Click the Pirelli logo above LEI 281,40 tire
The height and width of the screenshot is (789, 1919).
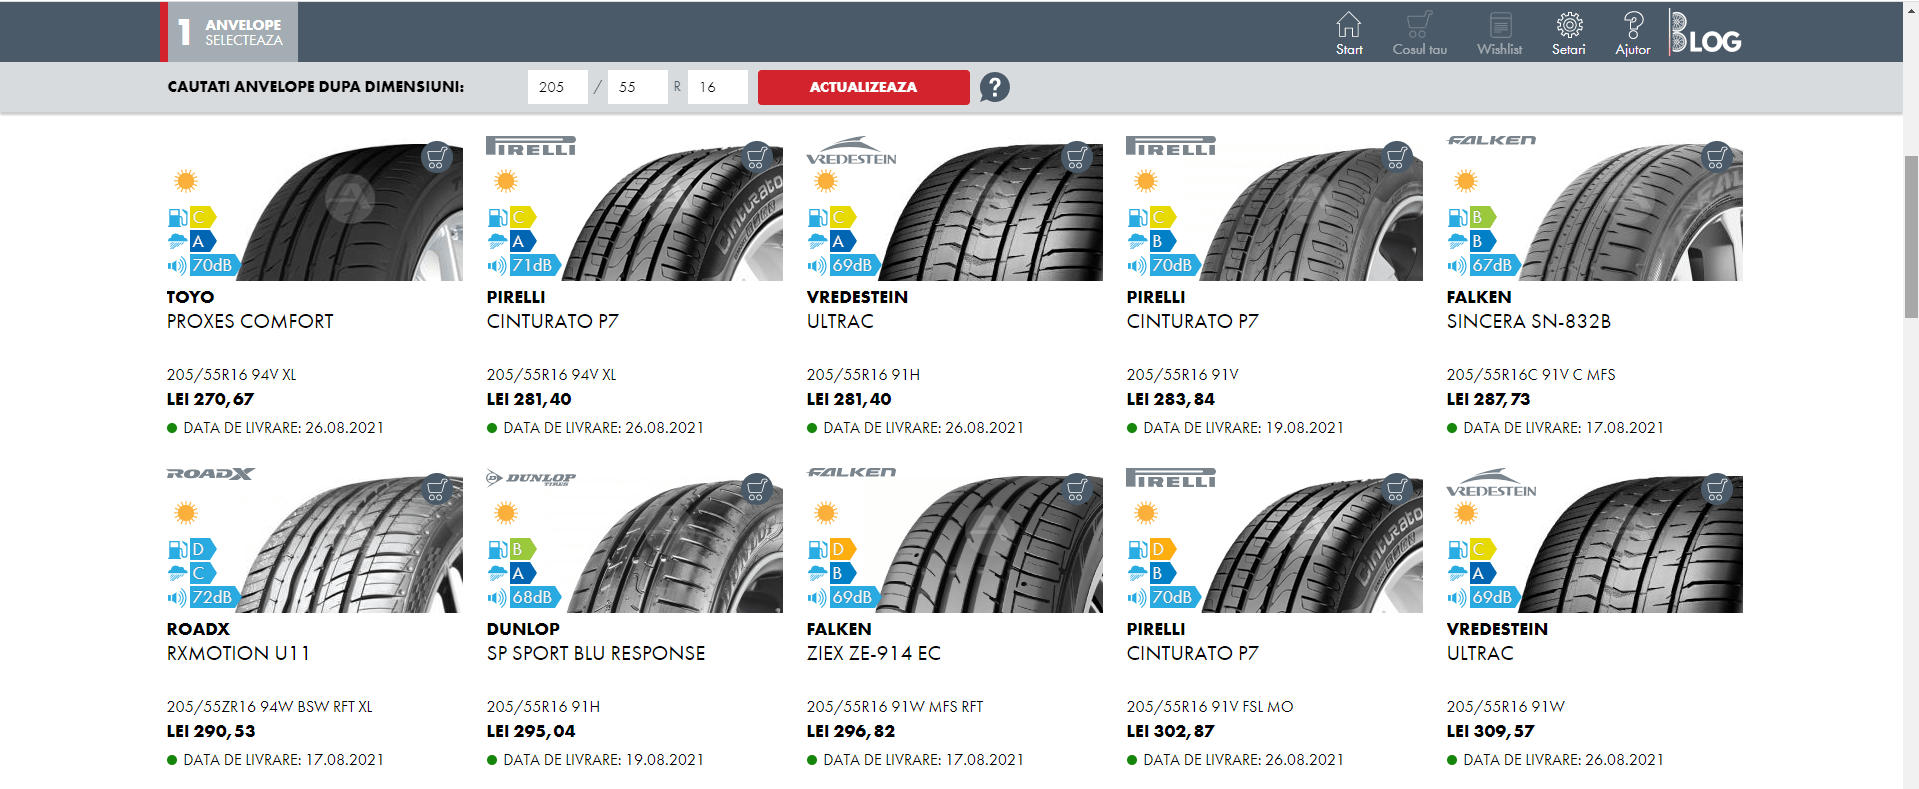click(x=531, y=146)
